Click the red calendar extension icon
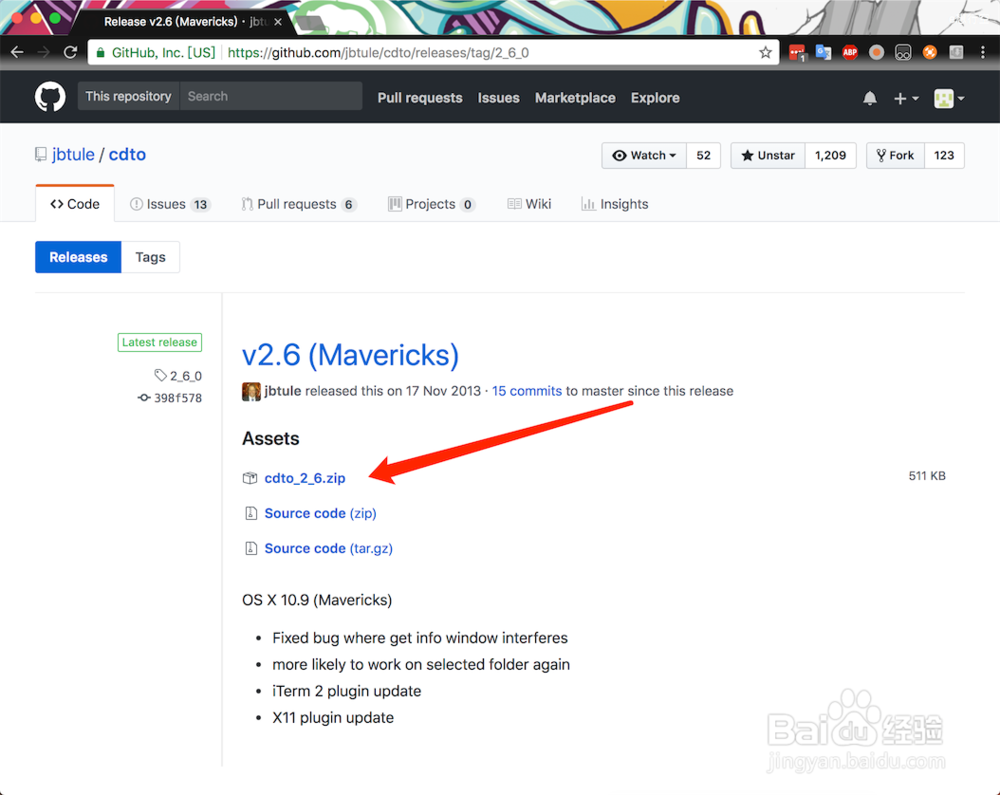 797,53
